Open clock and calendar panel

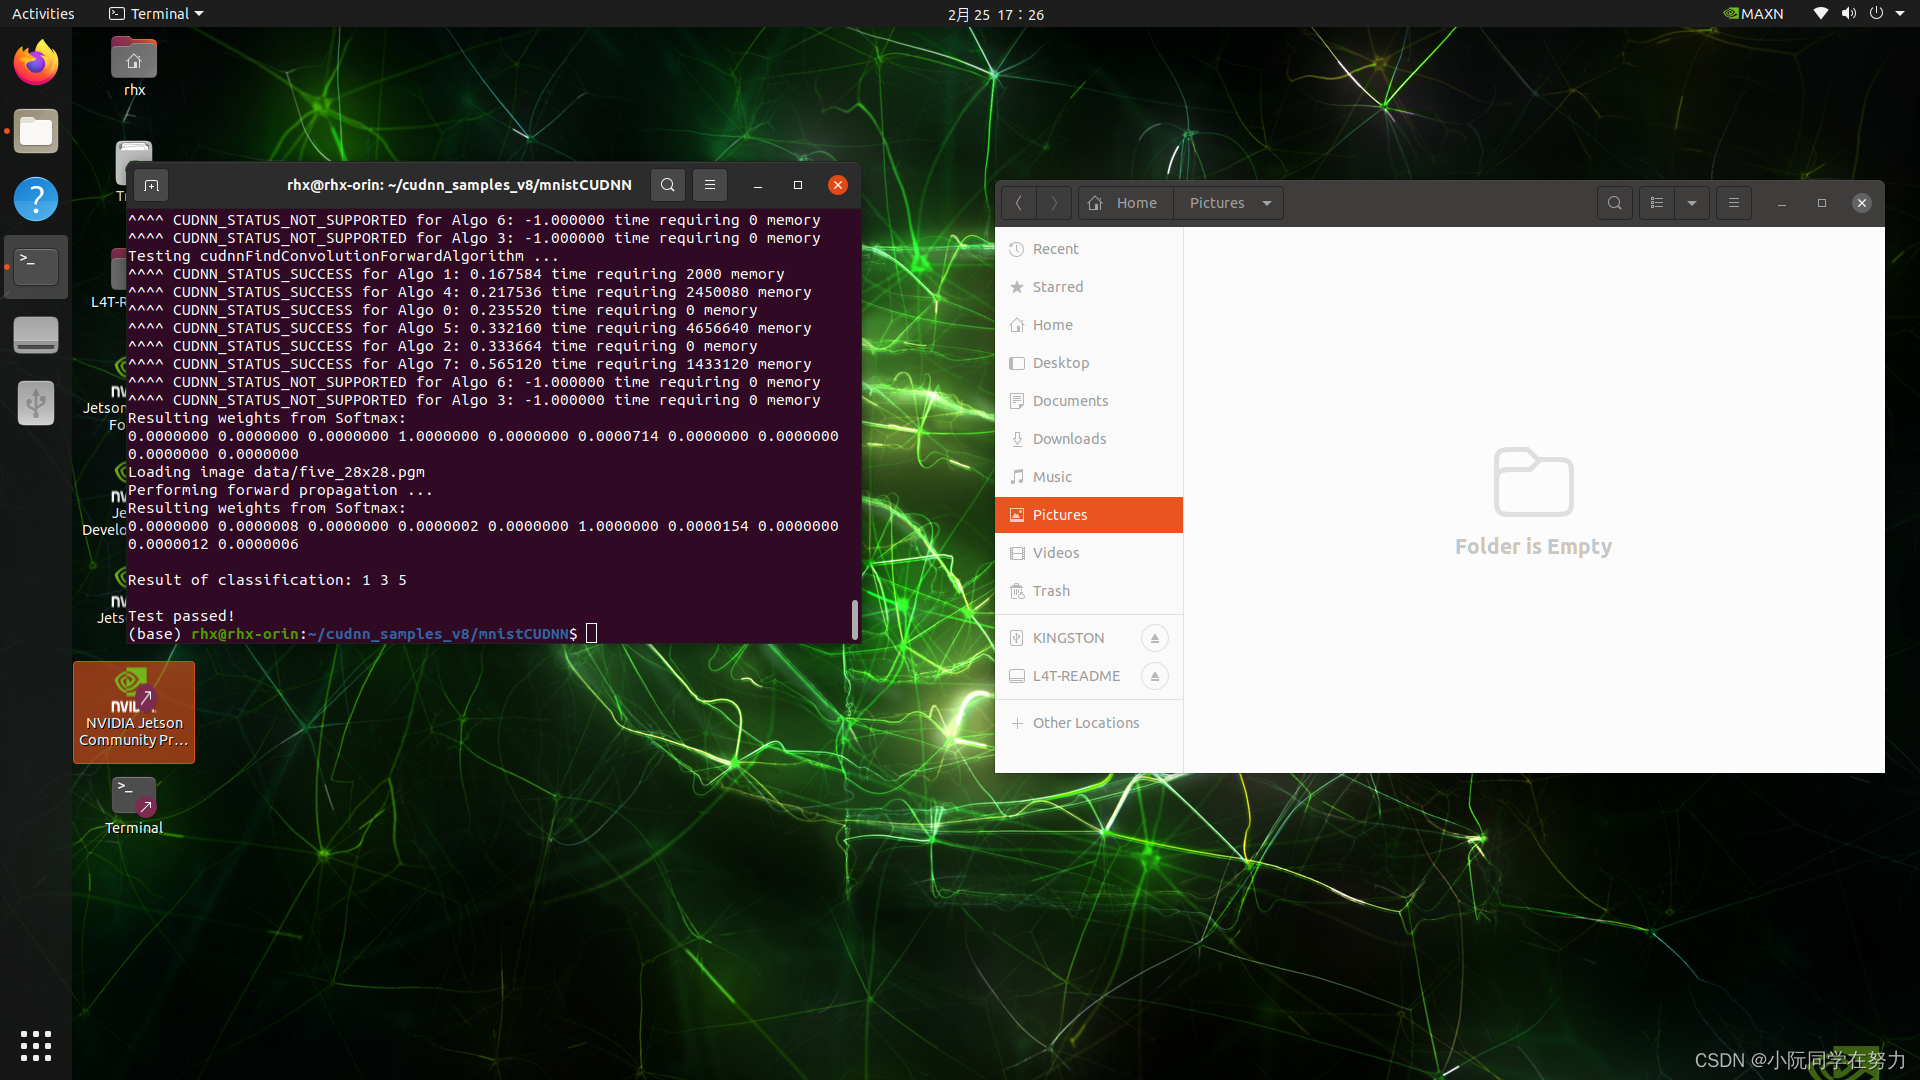tap(996, 14)
